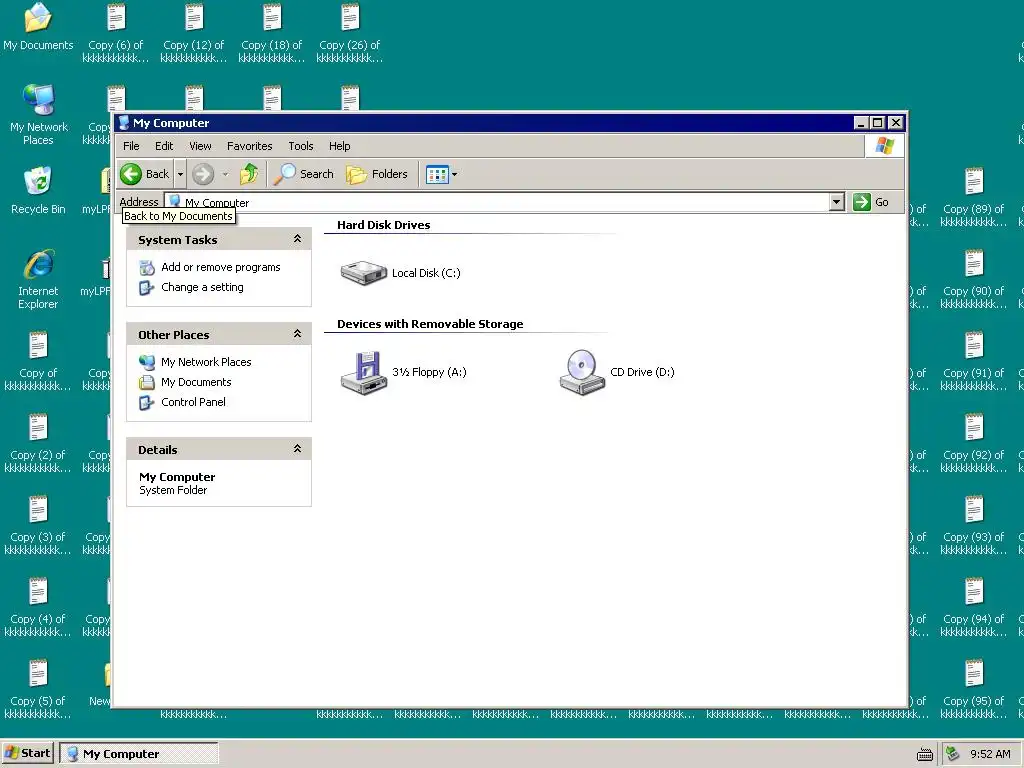The image size is (1024, 768).
Task: Click the green Go button
Action: [x=871, y=202]
